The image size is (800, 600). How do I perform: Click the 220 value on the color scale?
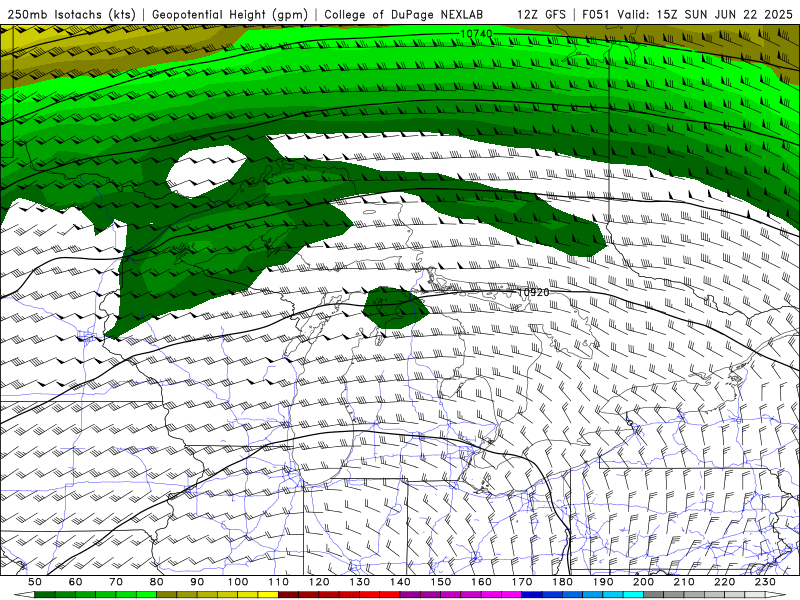click(724, 582)
